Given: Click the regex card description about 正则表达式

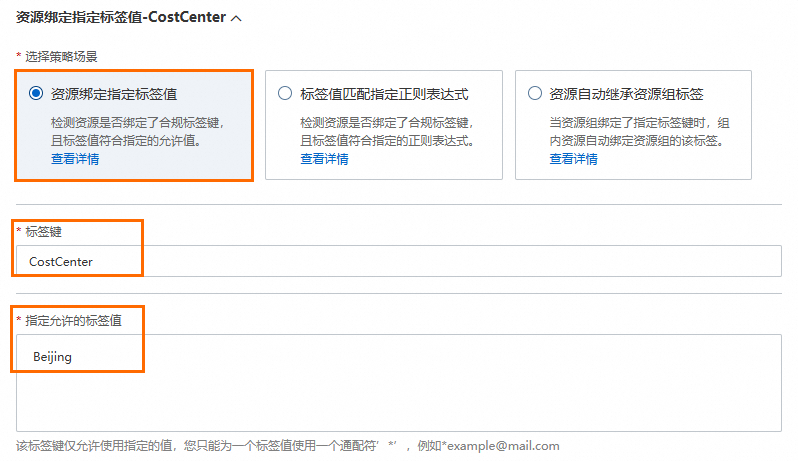Looking at the screenshot, I should [x=387, y=131].
